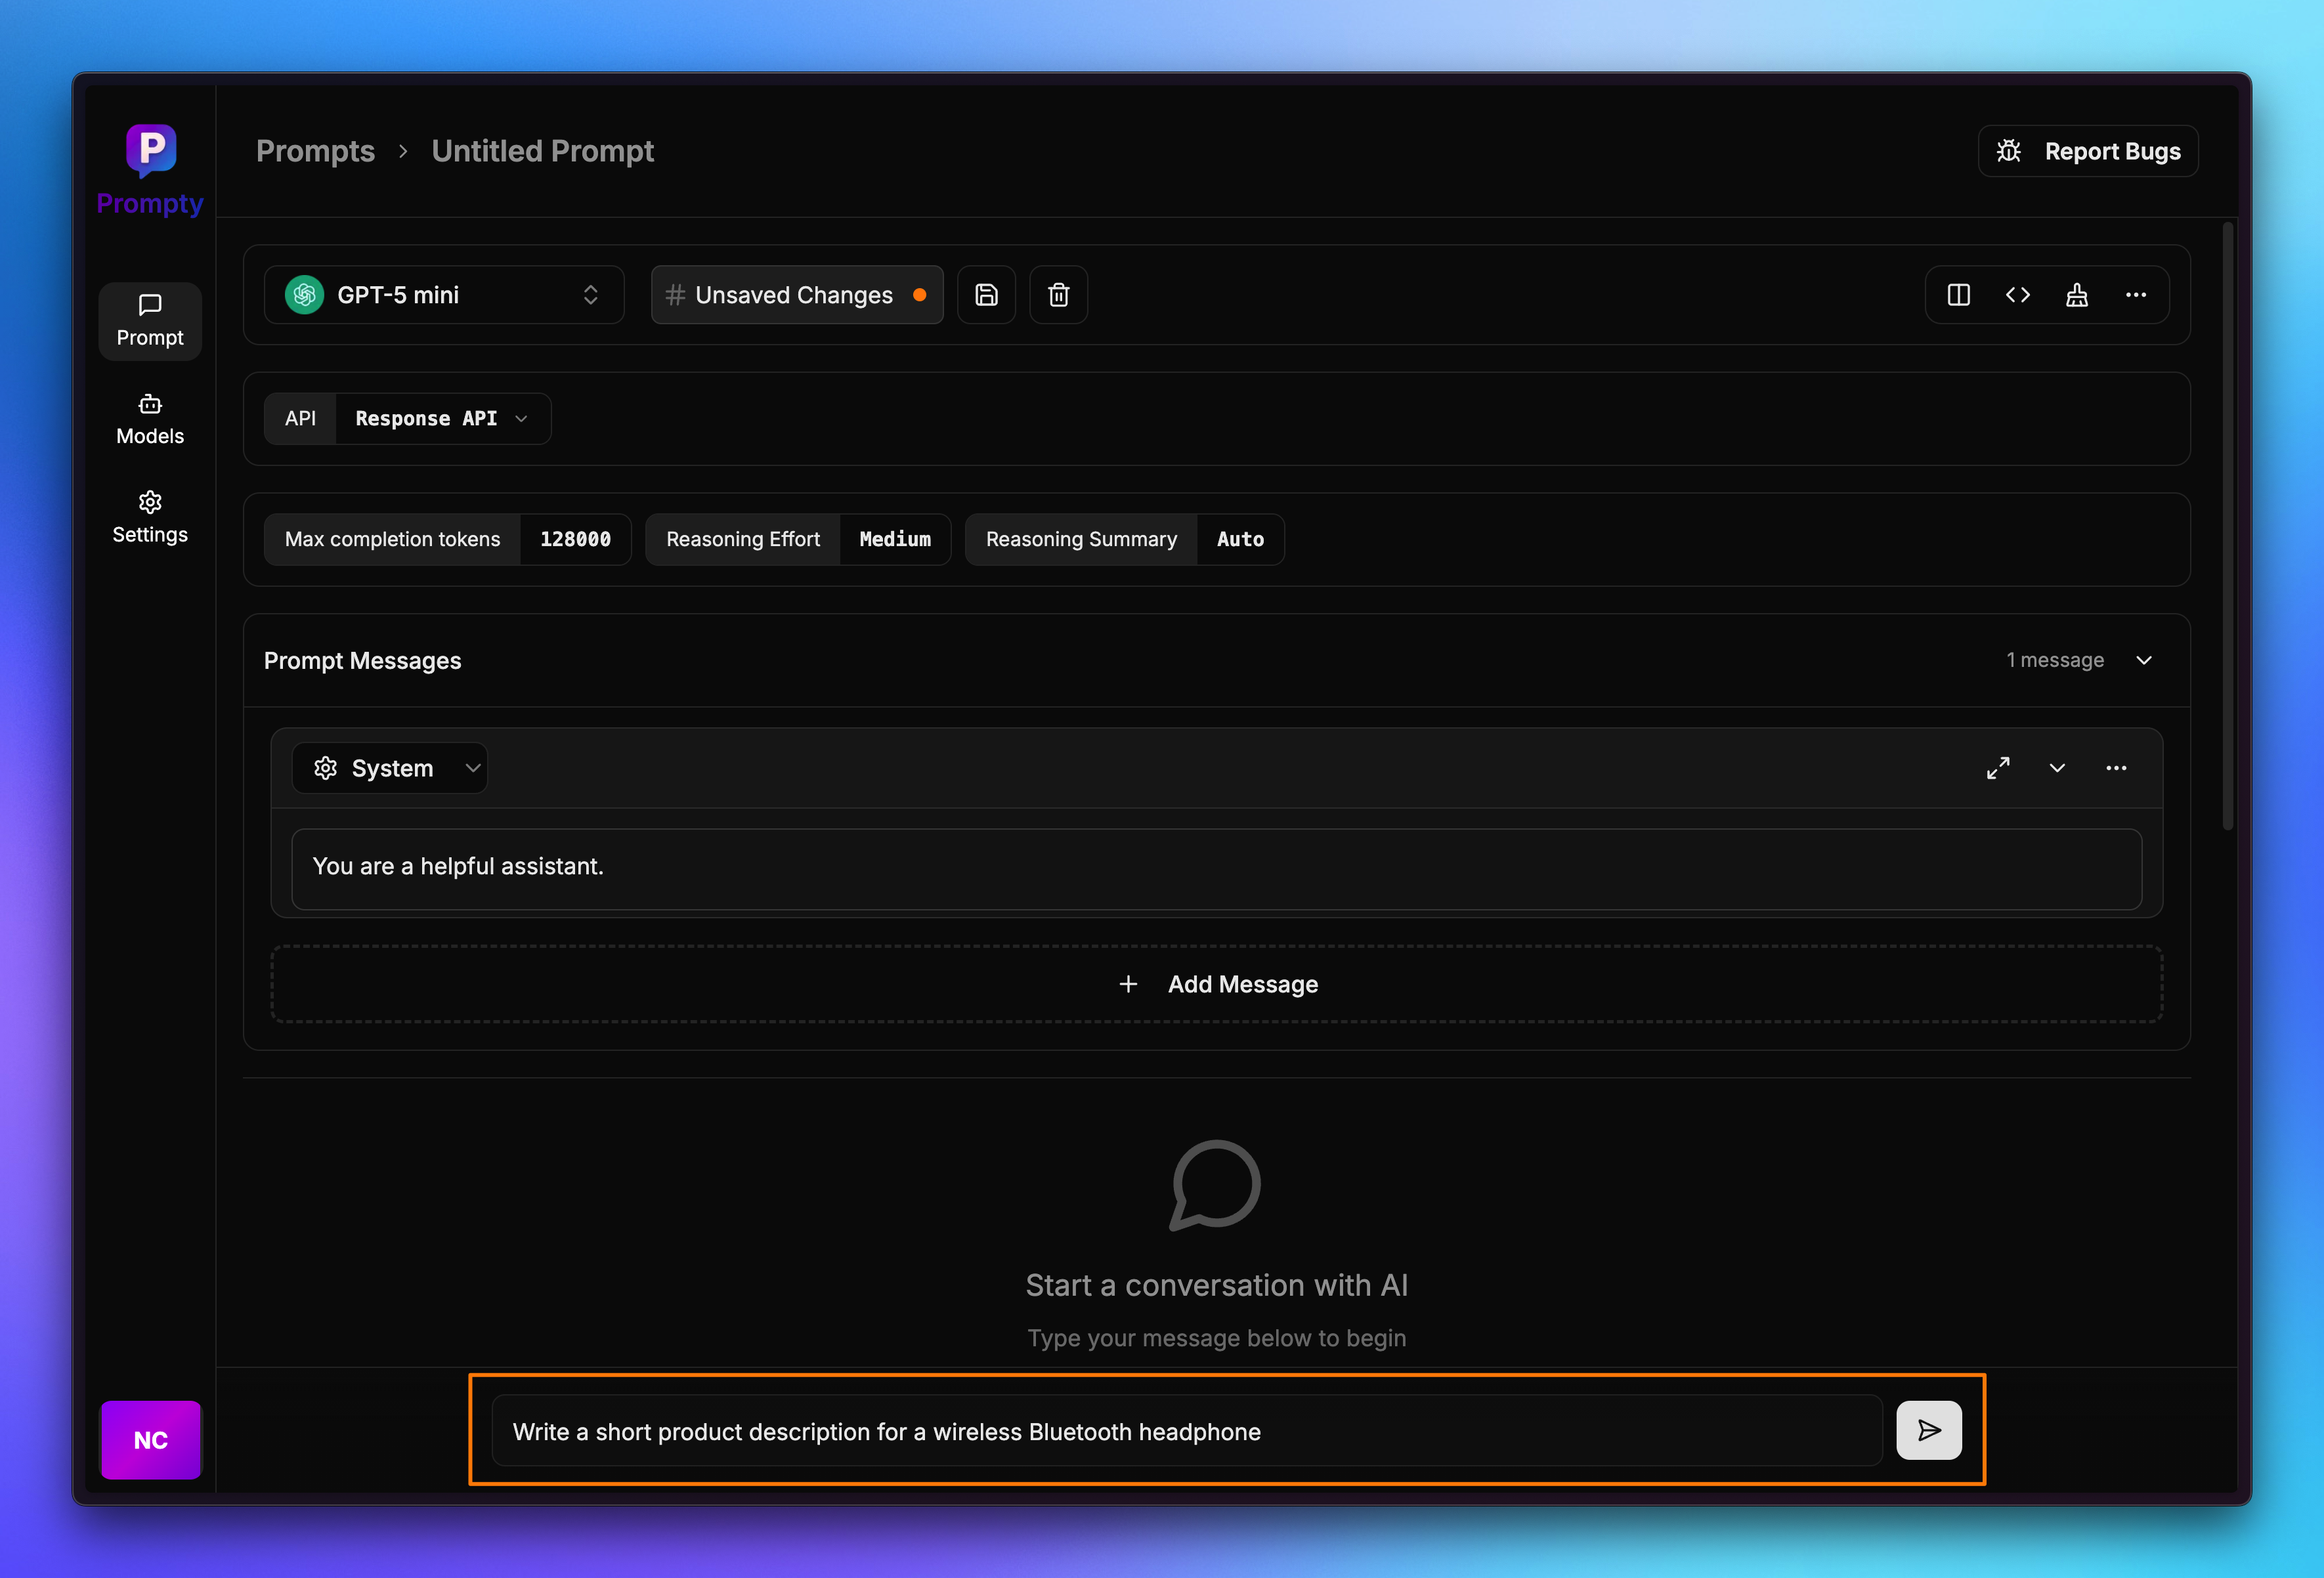Viewport: 2324px width, 1578px height.
Task: Click the clear conversation broom icon
Action: (x=2077, y=295)
